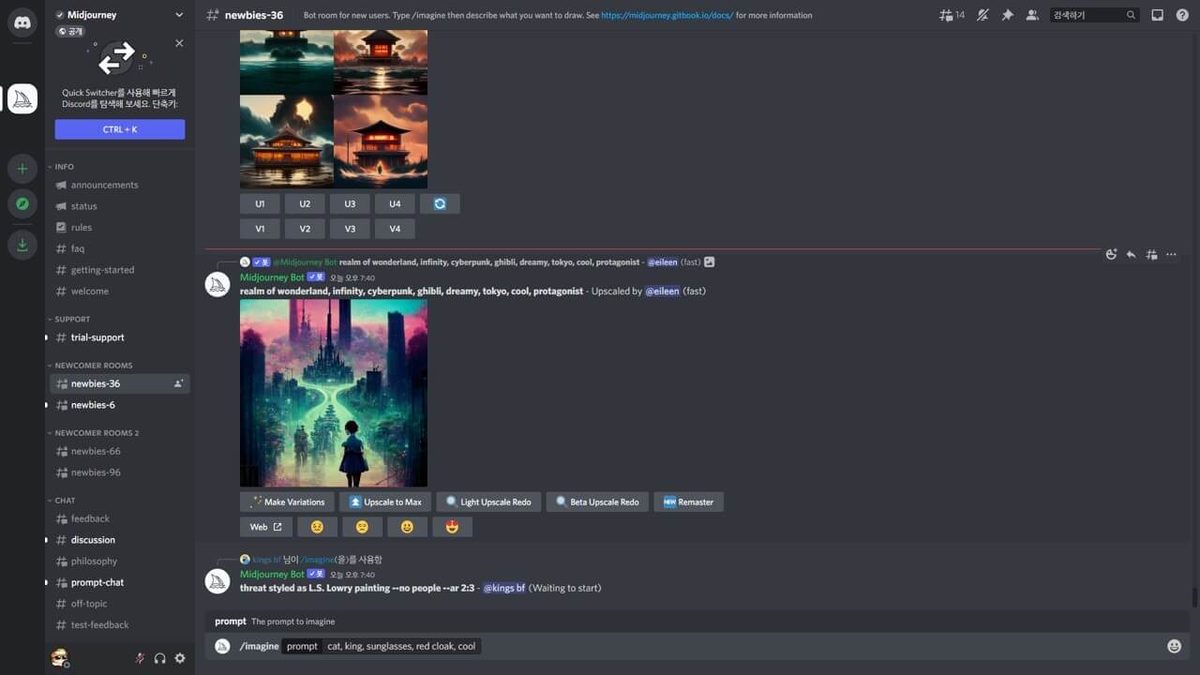1200x675 pixels.
Task: Toggle headphones deafen in user panel
Action: pyautogui.click(x=160, y=658)
